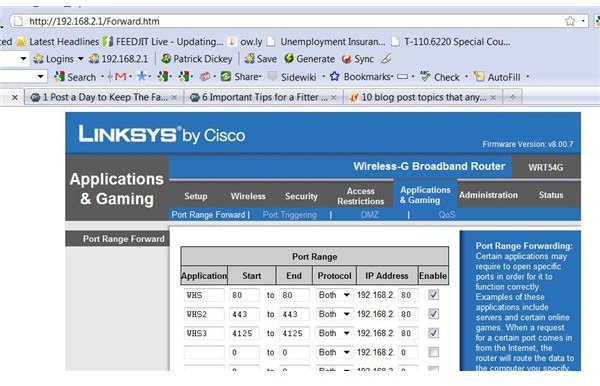This screenshot has height=386, width=600.
Task: Open the Access Restrictions tab
Action: point(360,196)
